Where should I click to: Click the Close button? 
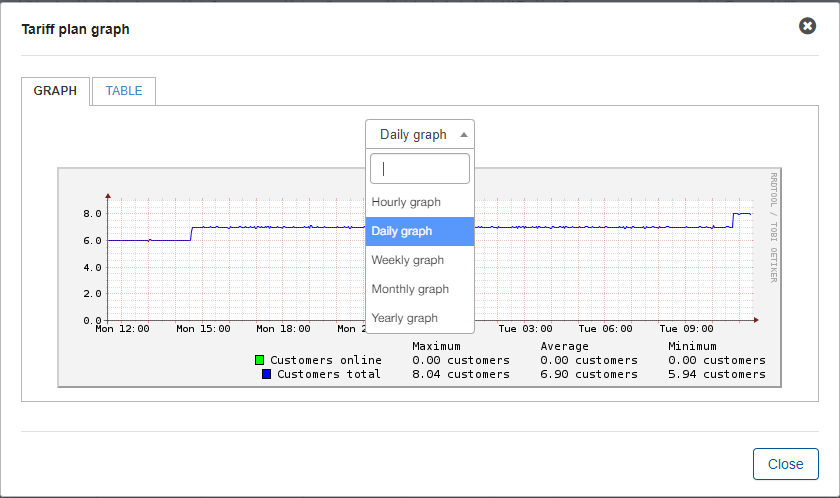click(x=785, y=464)
